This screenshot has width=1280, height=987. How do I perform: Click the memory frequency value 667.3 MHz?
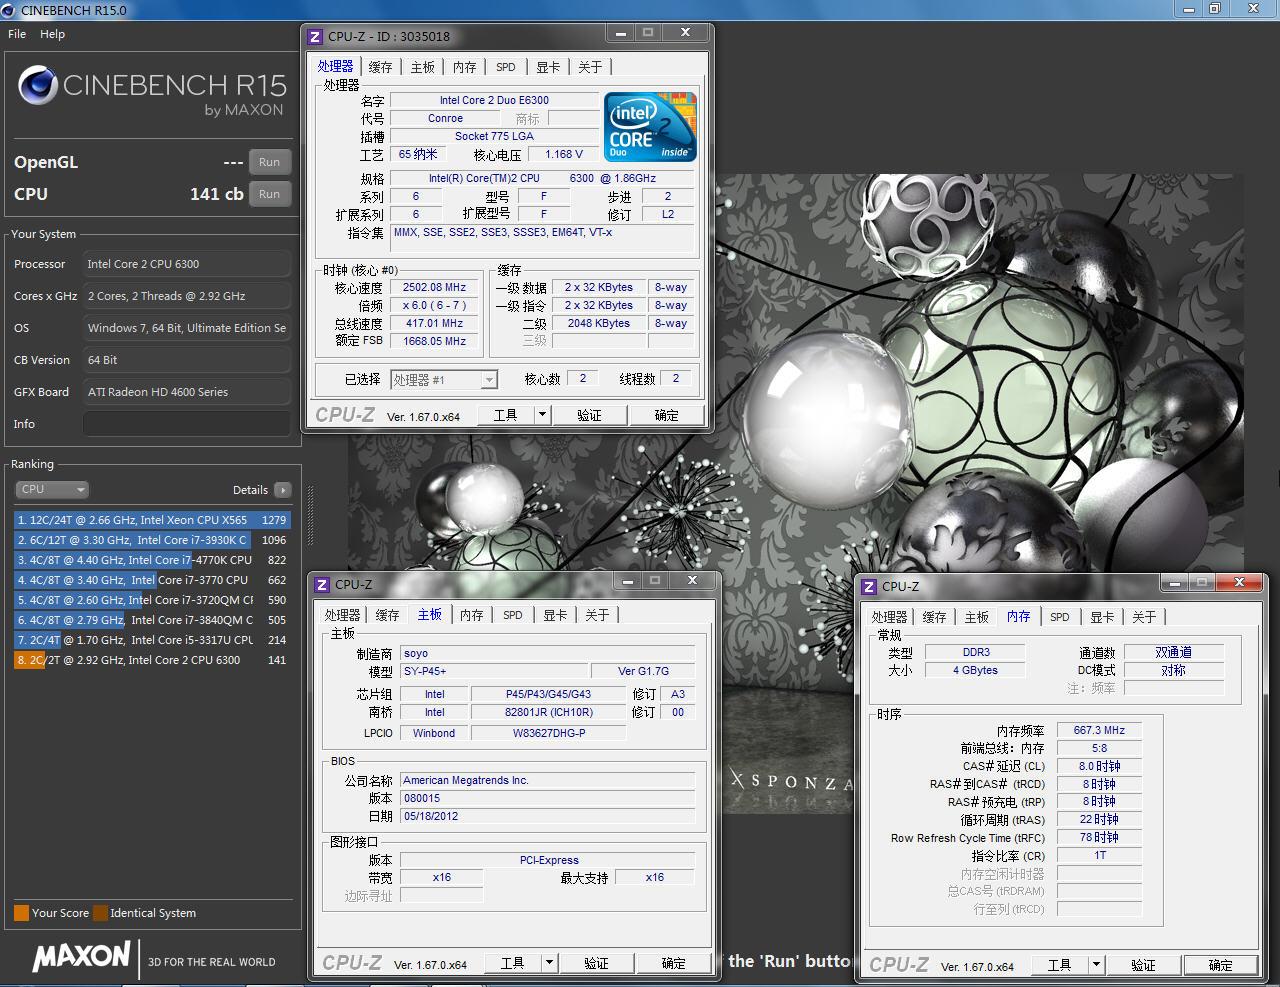point(1100,730)
